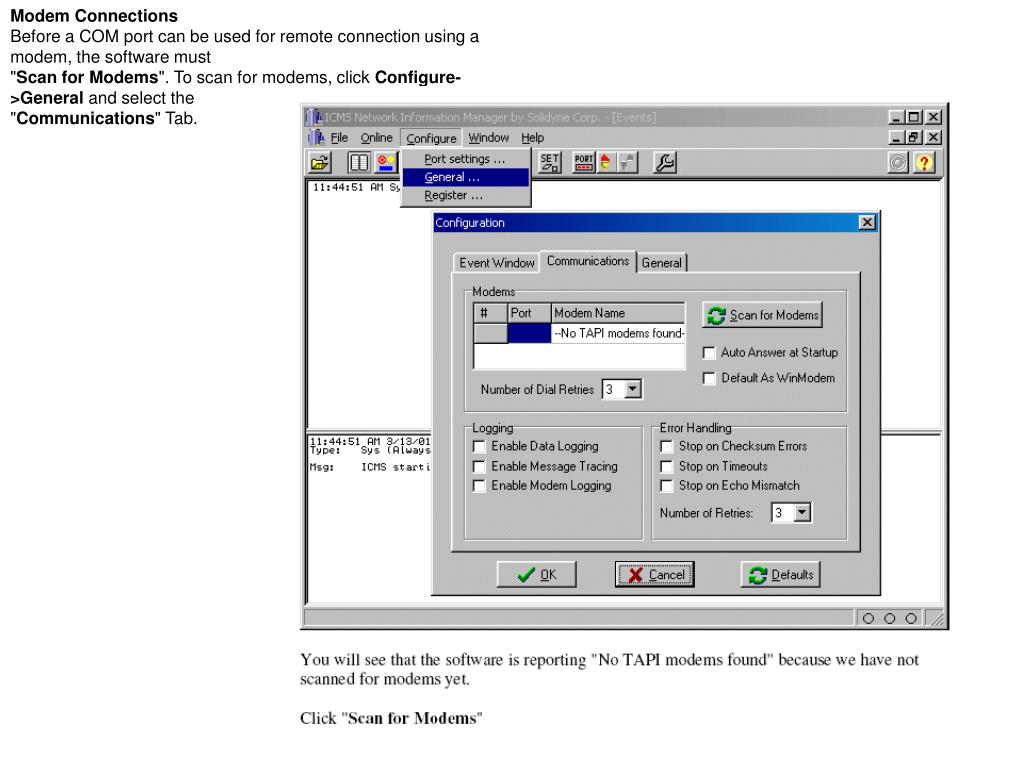Click the open folder toolbar icon
The height and width of the screenshot is (768, 1024).
320,163
